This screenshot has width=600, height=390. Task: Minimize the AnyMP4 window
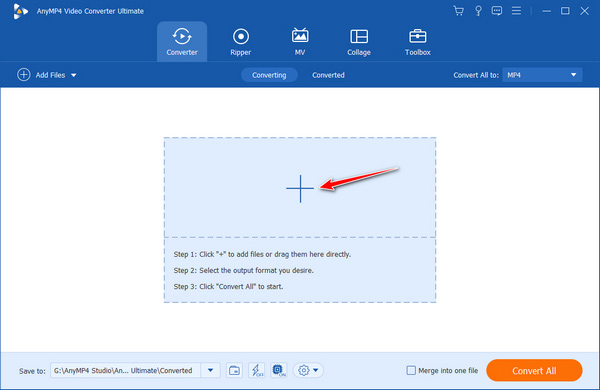546,11
